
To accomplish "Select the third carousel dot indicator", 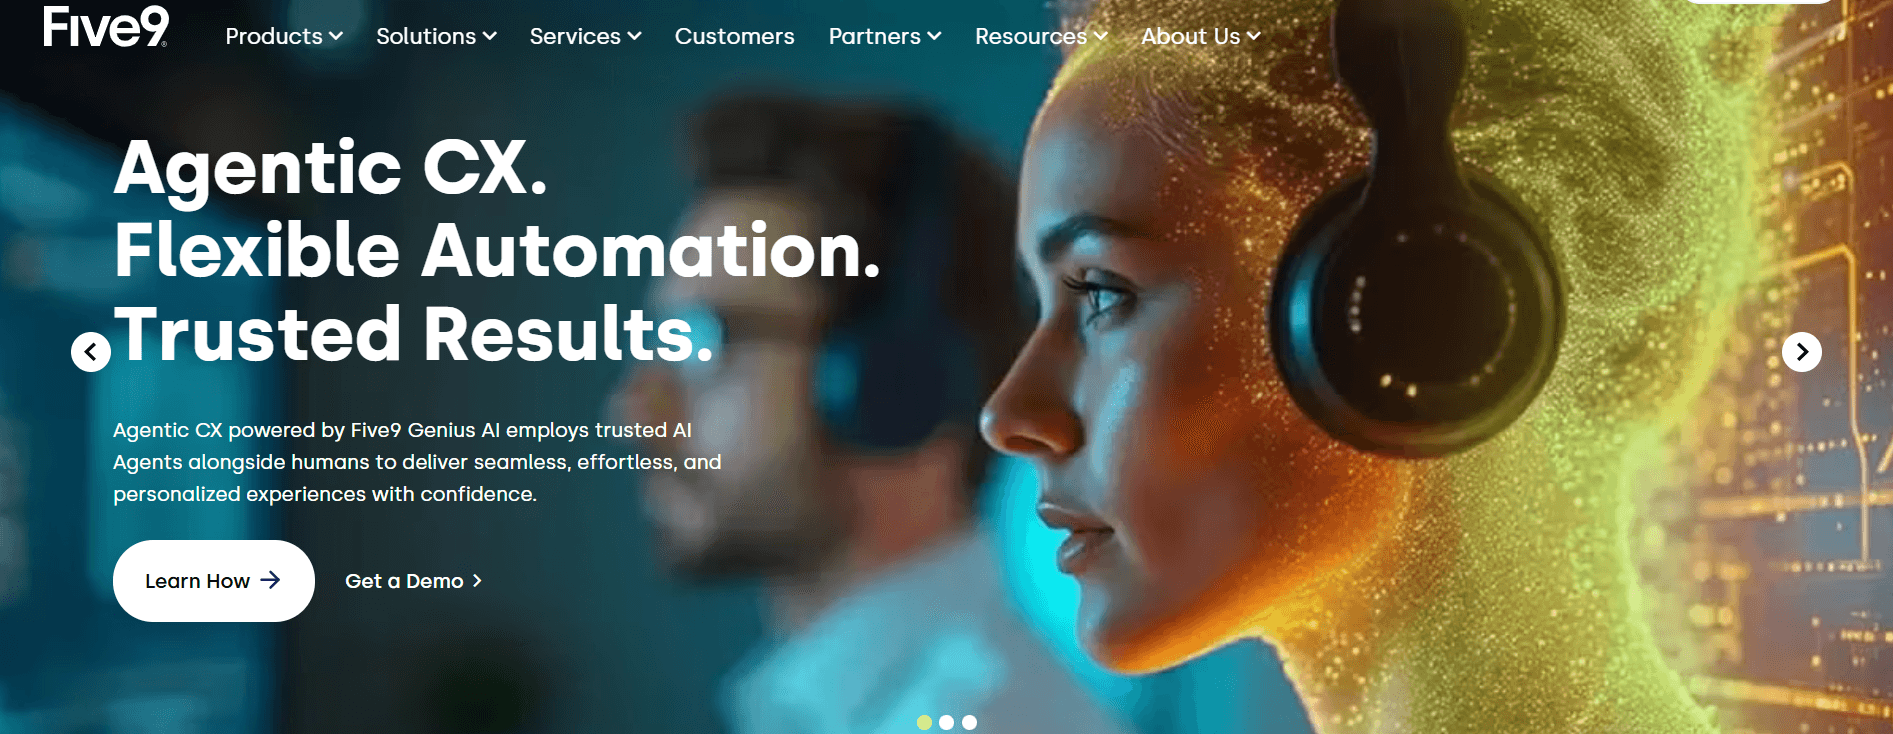I will click(x=969, y=722).
